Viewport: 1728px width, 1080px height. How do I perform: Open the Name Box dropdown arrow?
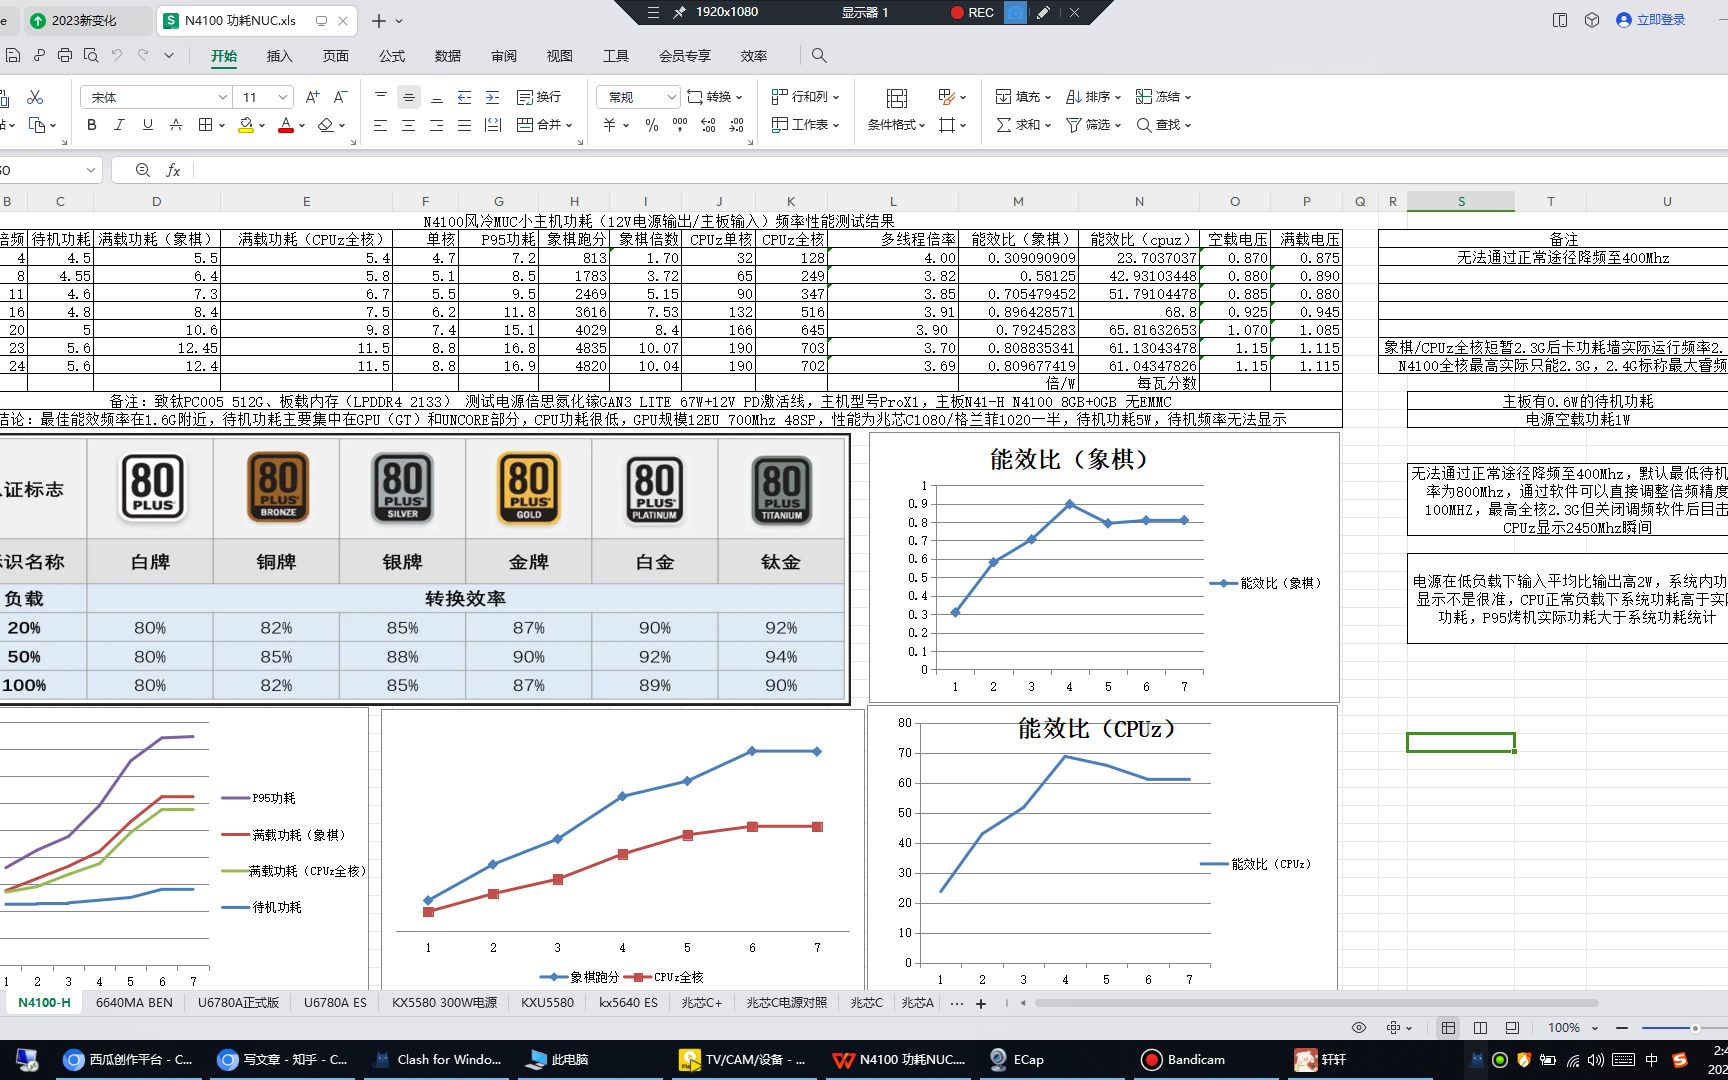pyautogui.click(x=91, y=170)
